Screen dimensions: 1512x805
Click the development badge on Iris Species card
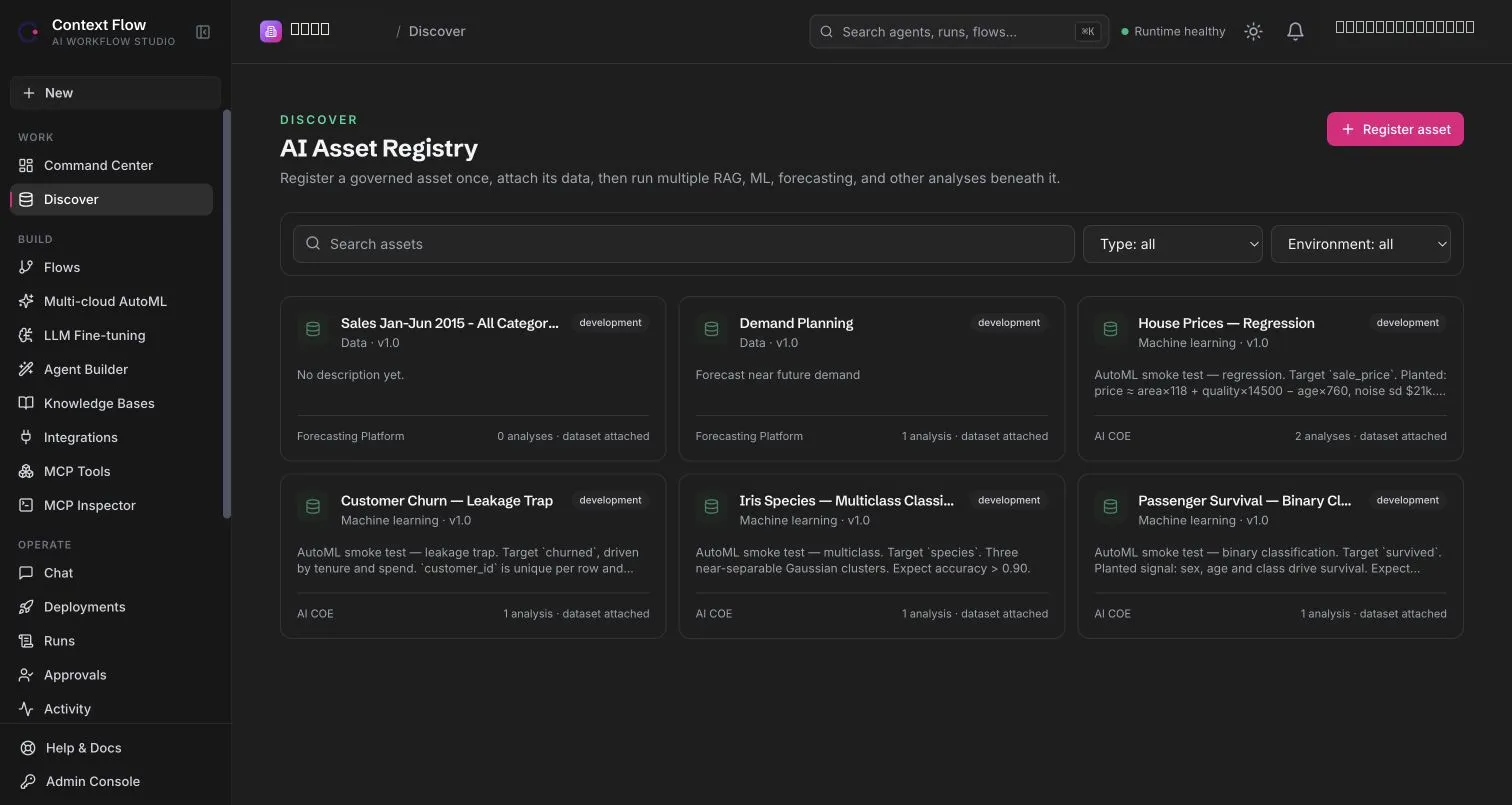coord(1009,500)
